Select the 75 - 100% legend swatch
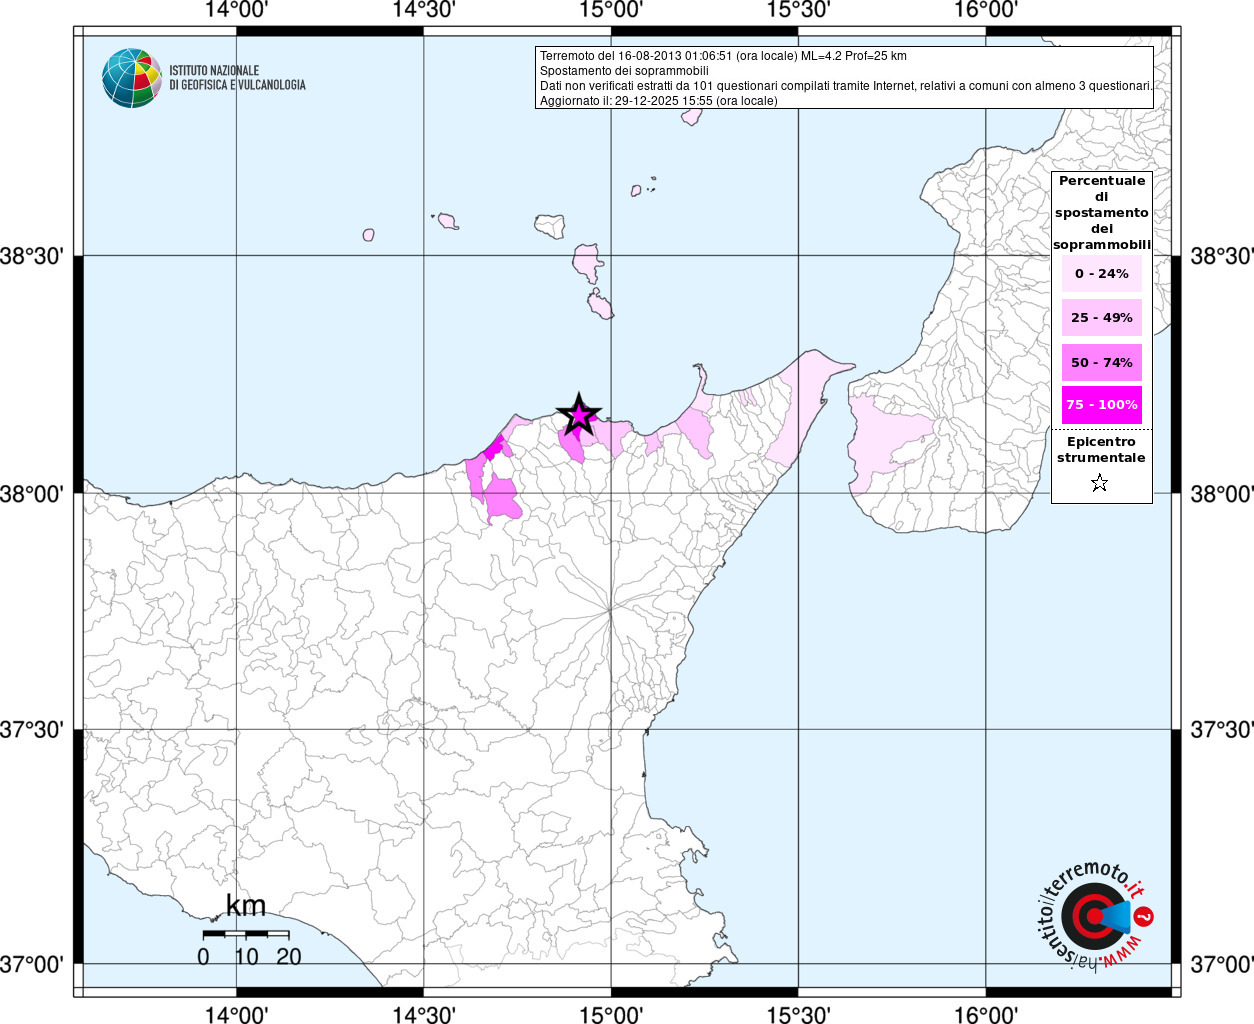The image size is (1254, 1024). coord(1101,405)
